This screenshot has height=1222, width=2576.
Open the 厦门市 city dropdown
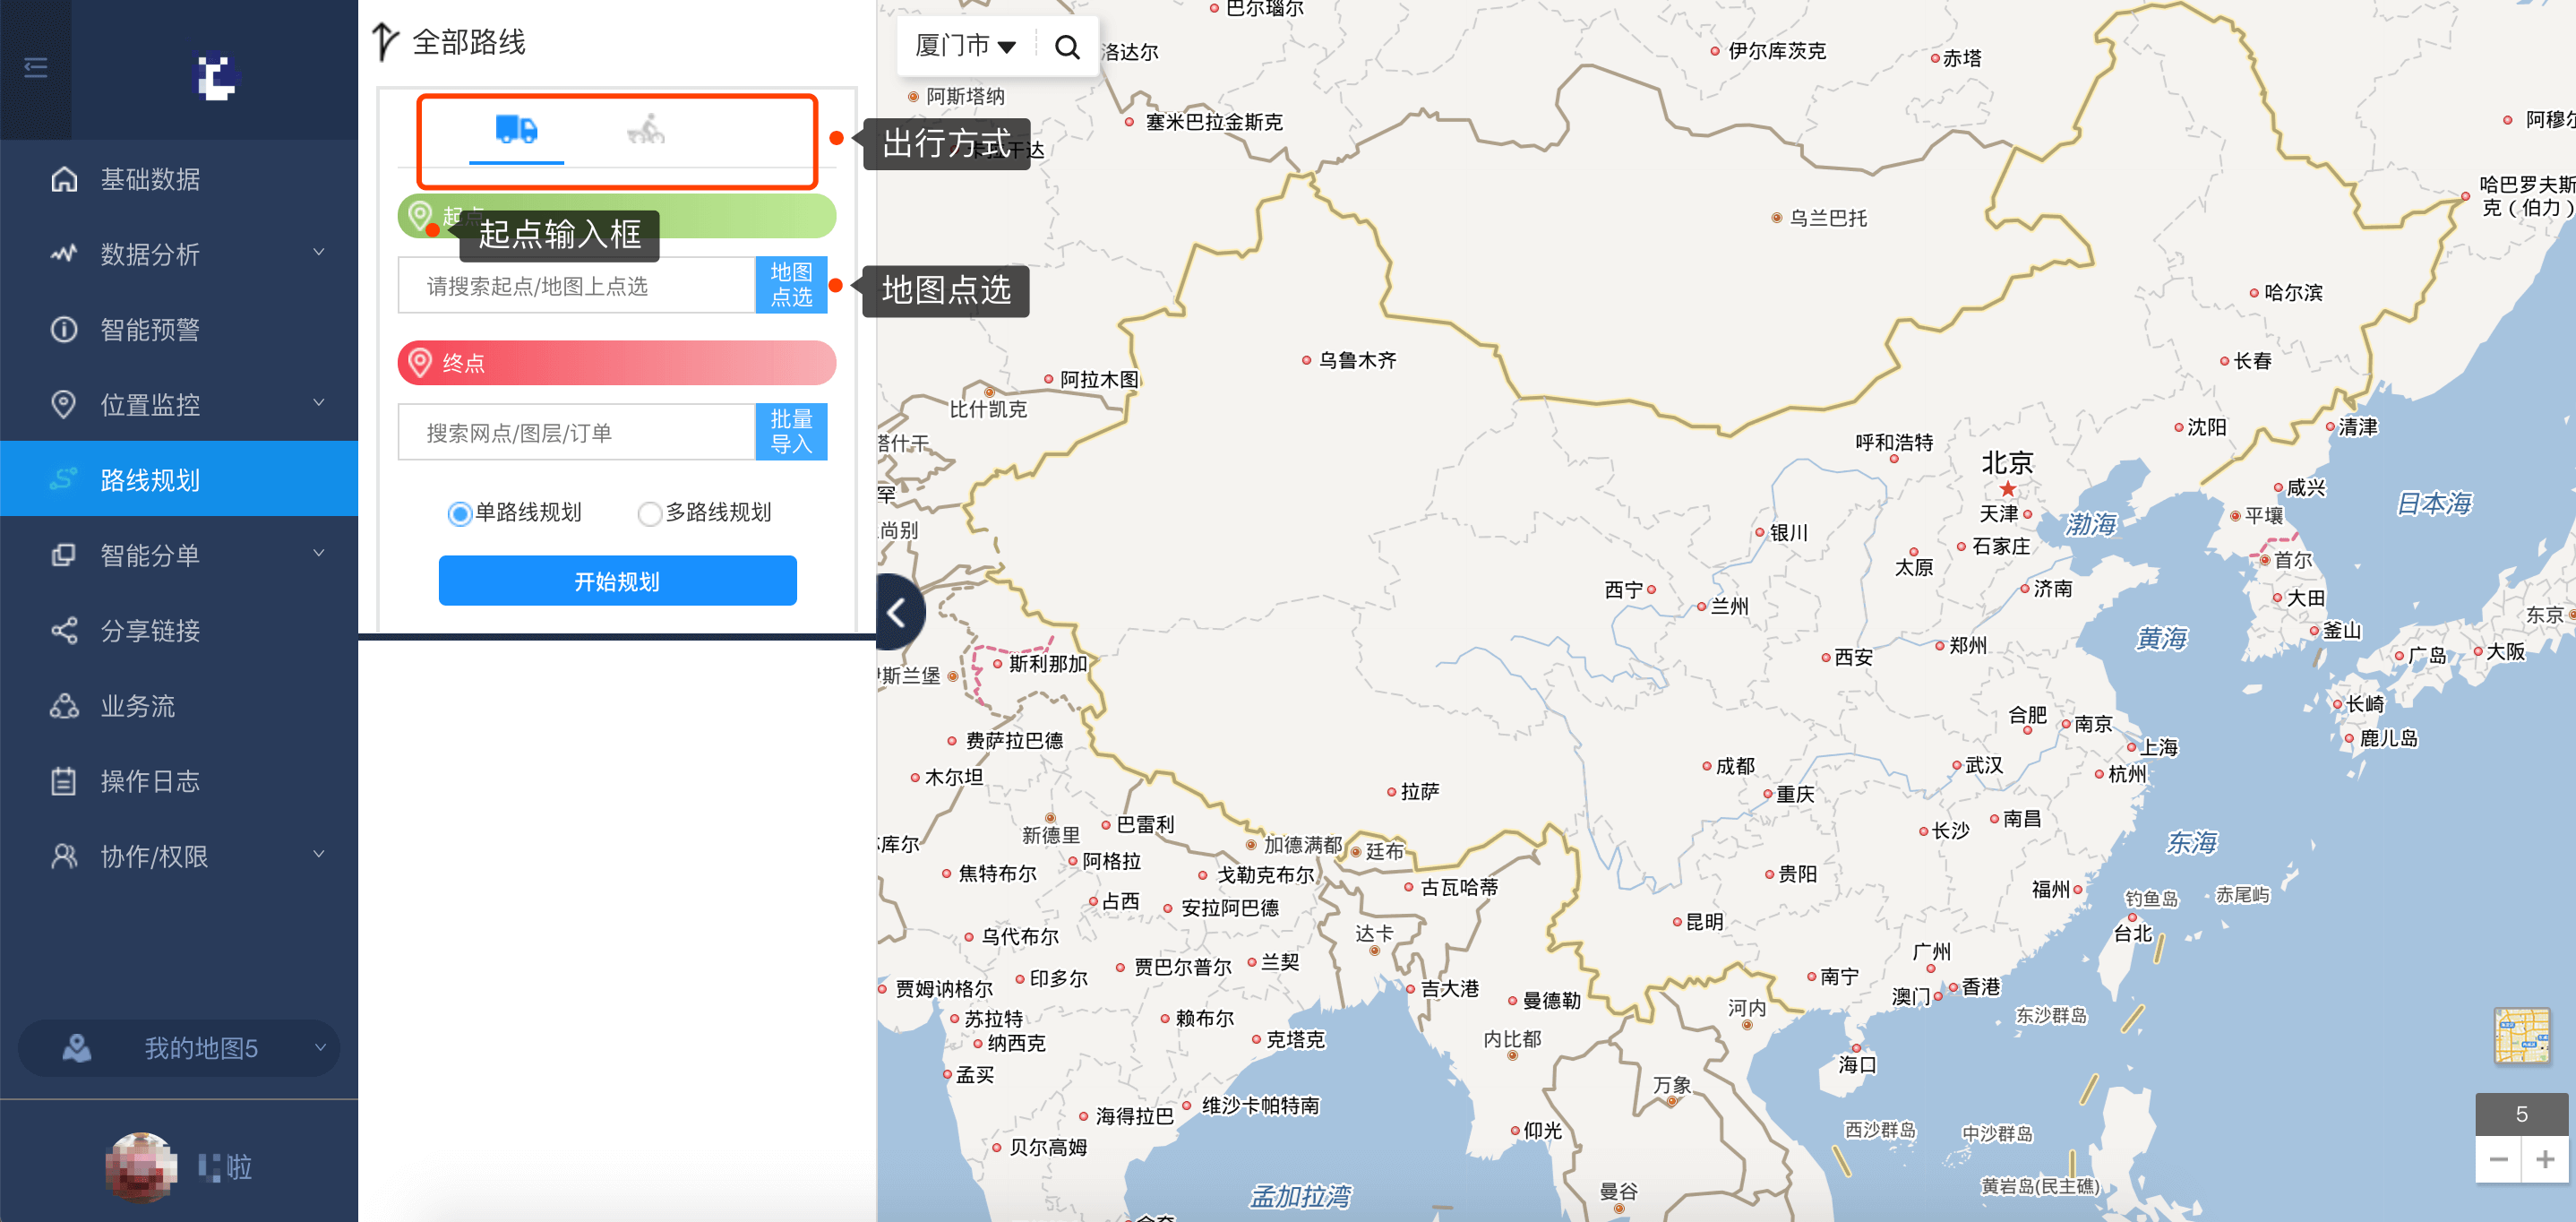coord(965,46)
